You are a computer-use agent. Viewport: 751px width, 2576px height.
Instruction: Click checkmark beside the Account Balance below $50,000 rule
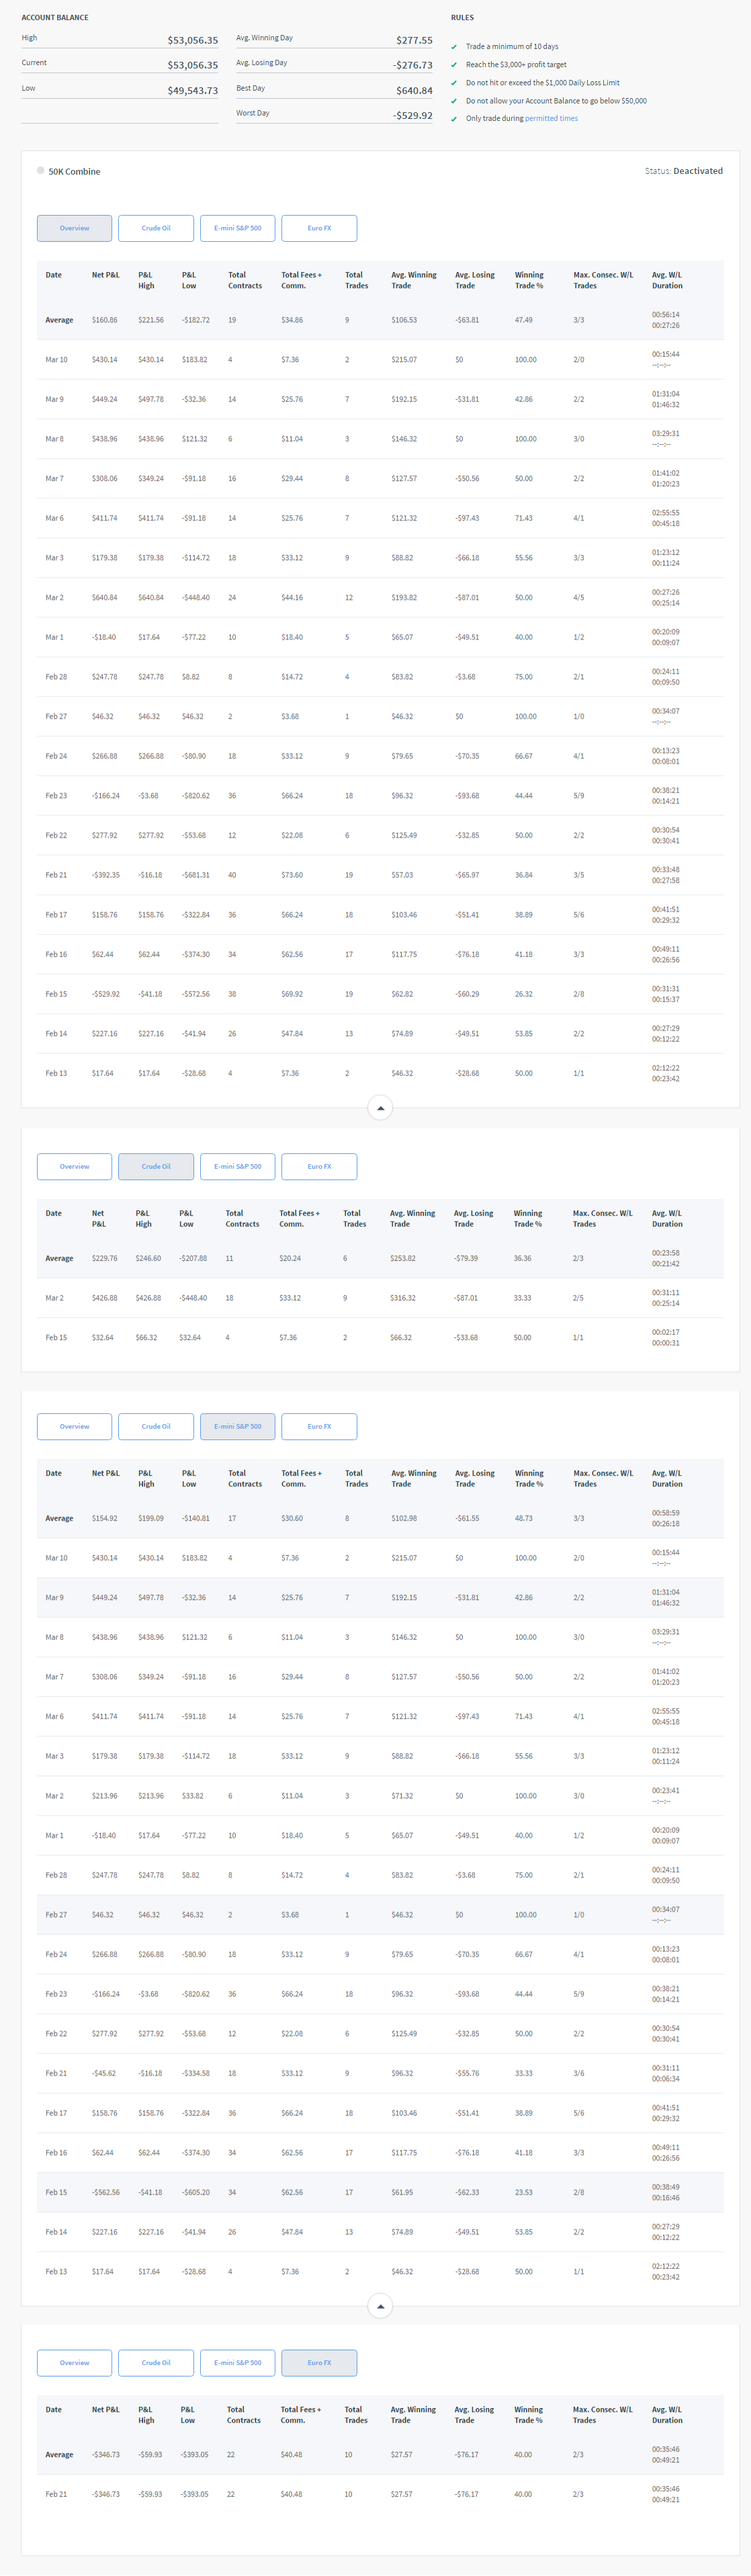454,101
